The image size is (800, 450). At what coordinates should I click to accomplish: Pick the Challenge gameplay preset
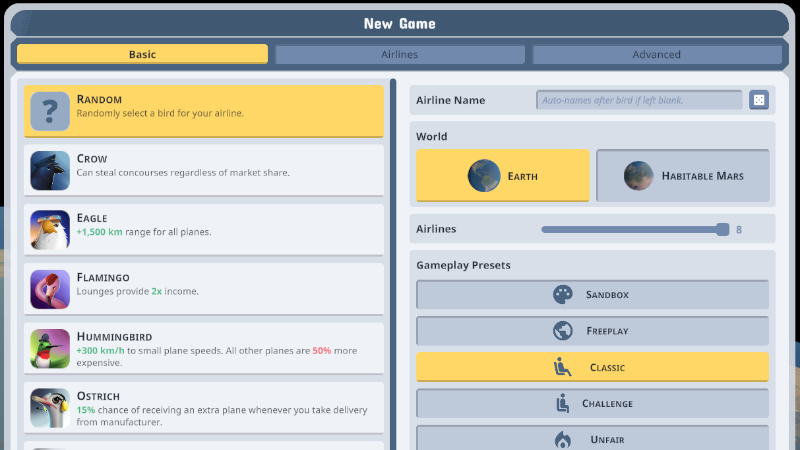pos(592,403)
